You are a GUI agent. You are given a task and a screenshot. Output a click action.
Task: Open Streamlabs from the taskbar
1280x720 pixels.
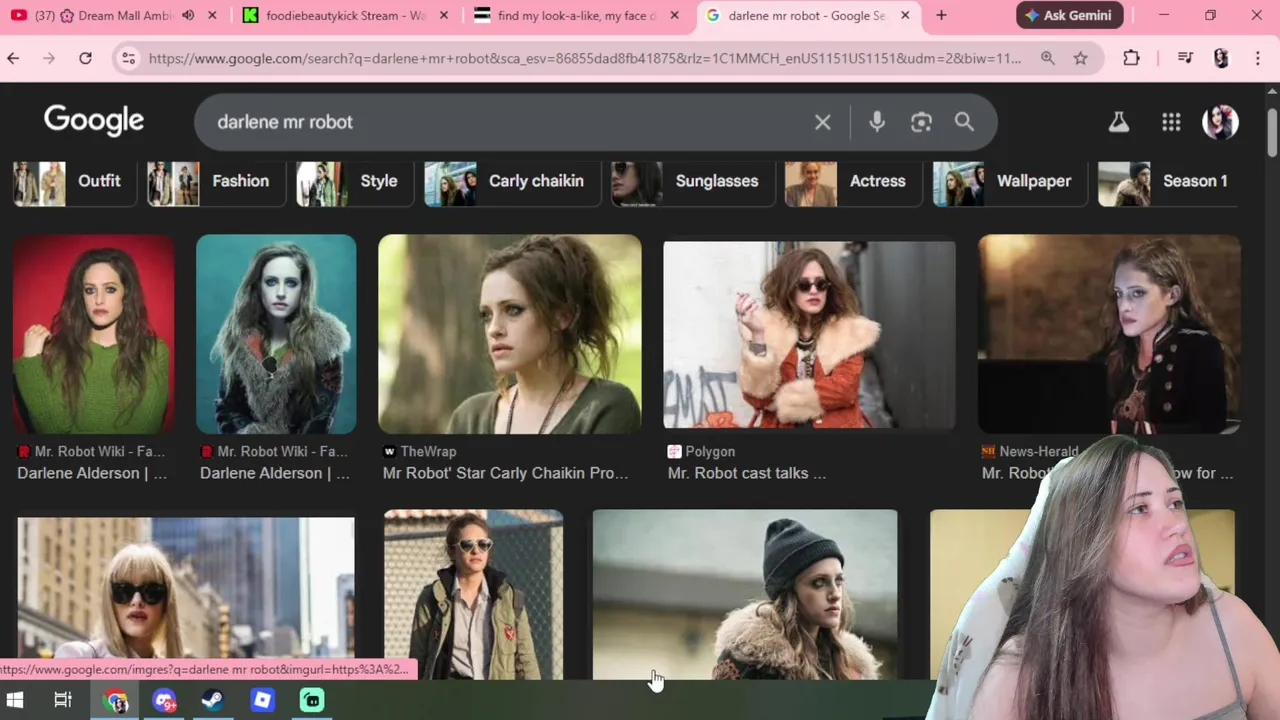pyautogui.click(x=312, y=700)
